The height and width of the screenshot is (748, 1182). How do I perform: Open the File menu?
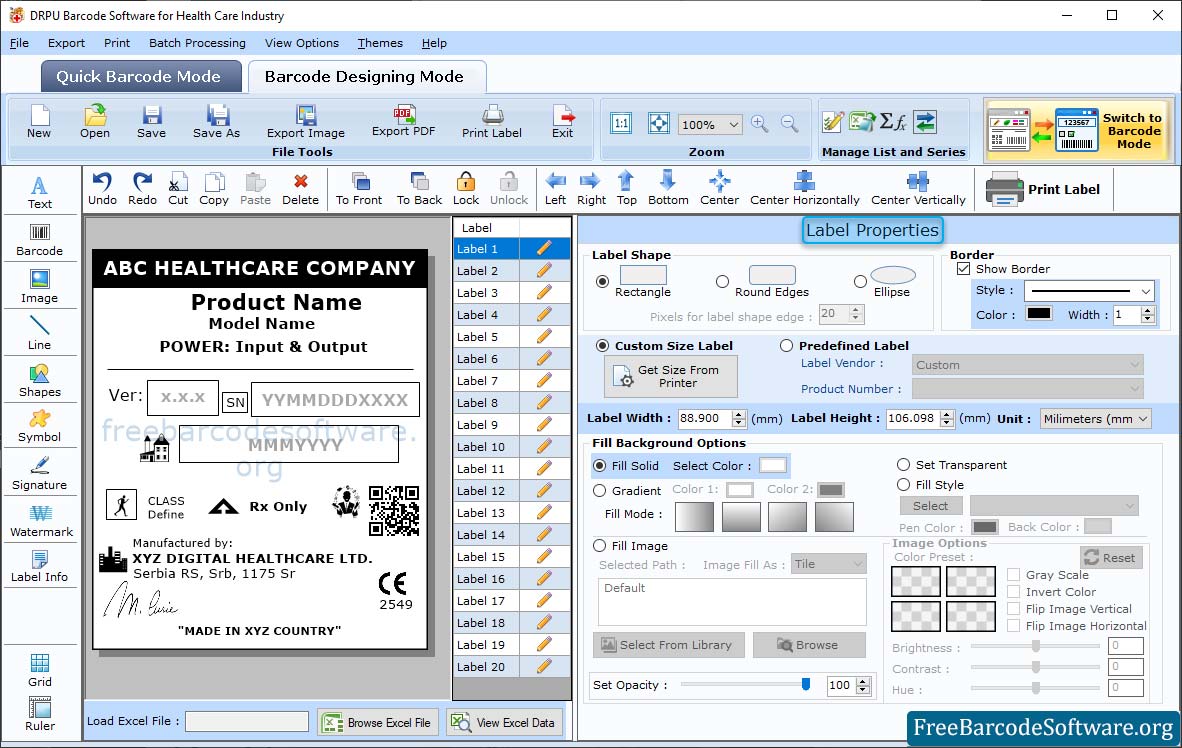coord(19,43)
